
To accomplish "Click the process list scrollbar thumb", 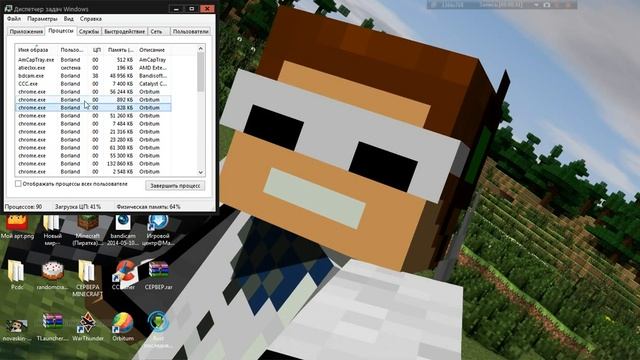I will pos(200,72).
